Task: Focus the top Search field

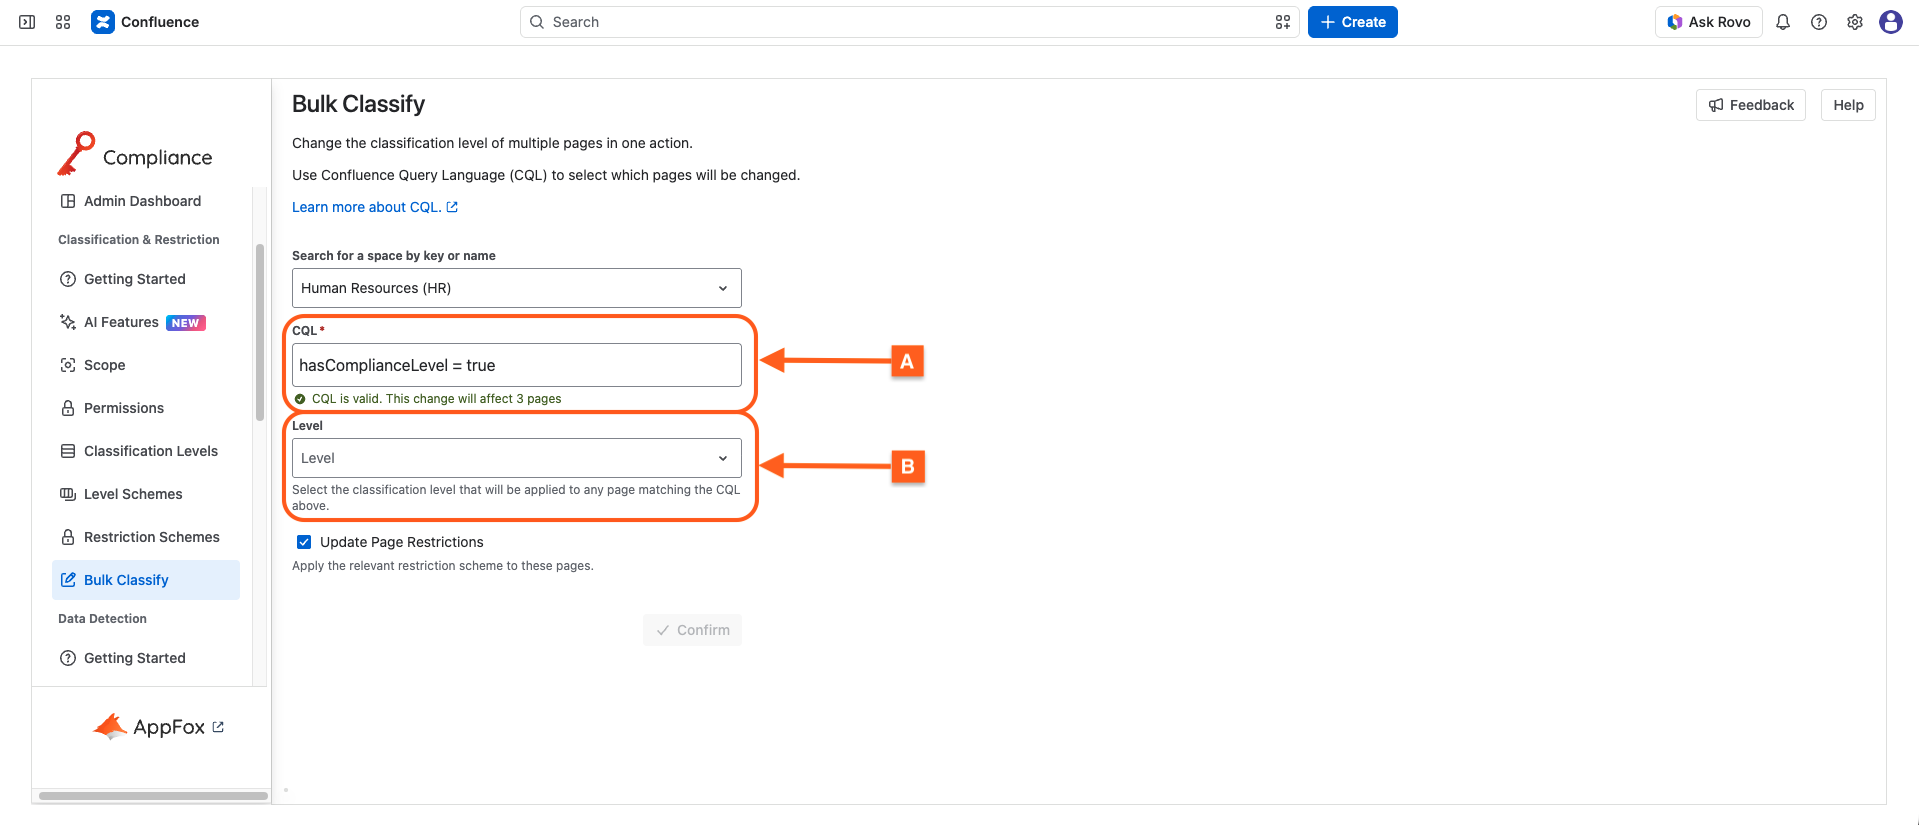Action: 910,22
